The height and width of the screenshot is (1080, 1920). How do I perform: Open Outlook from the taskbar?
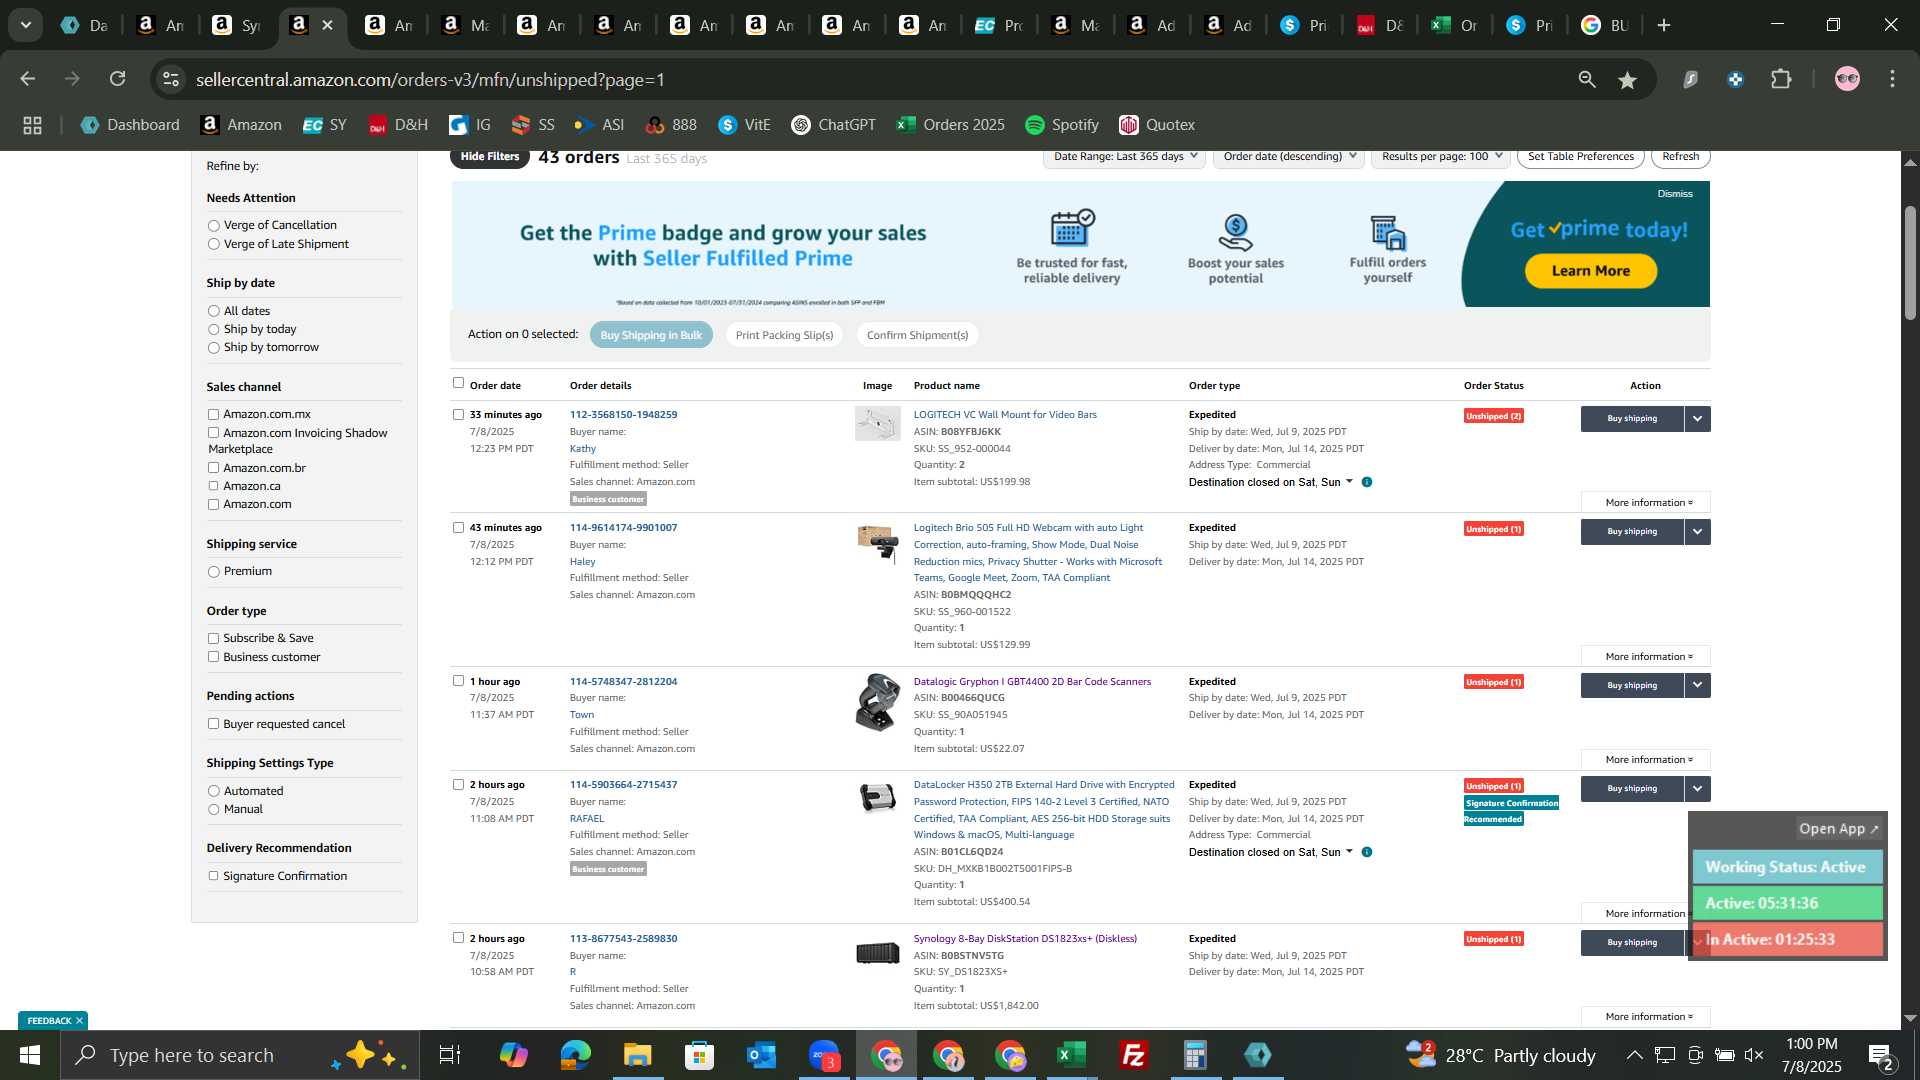click(761, 1055)
